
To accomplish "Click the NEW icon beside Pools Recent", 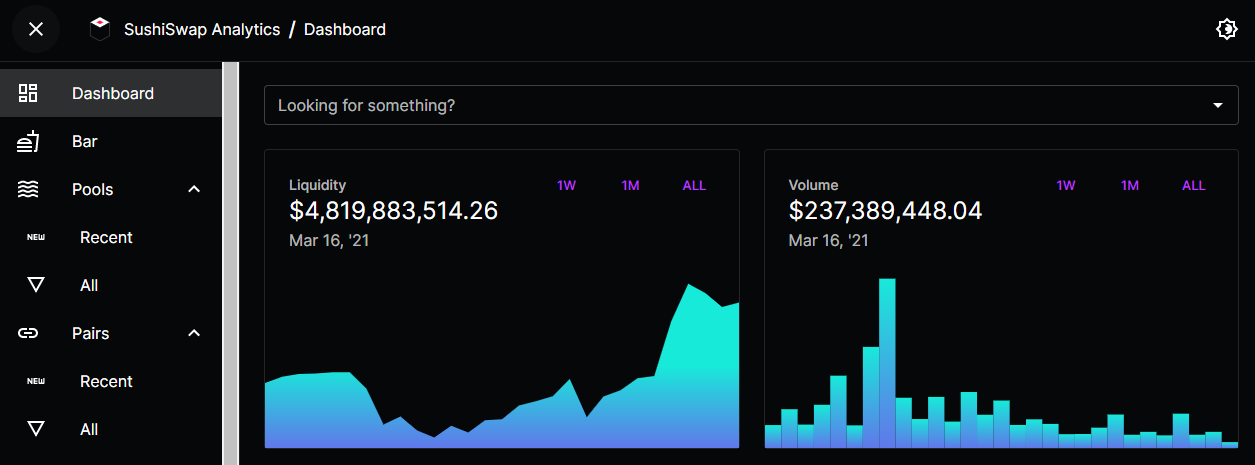I will tap(36, 238).
